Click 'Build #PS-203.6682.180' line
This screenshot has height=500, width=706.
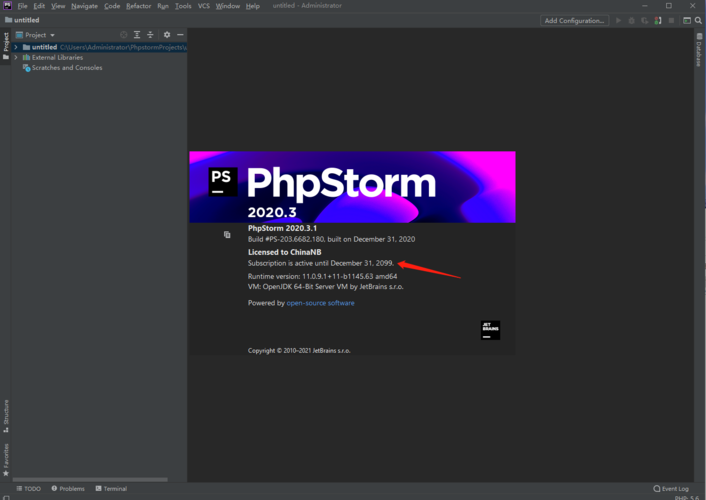click(331, 239)
